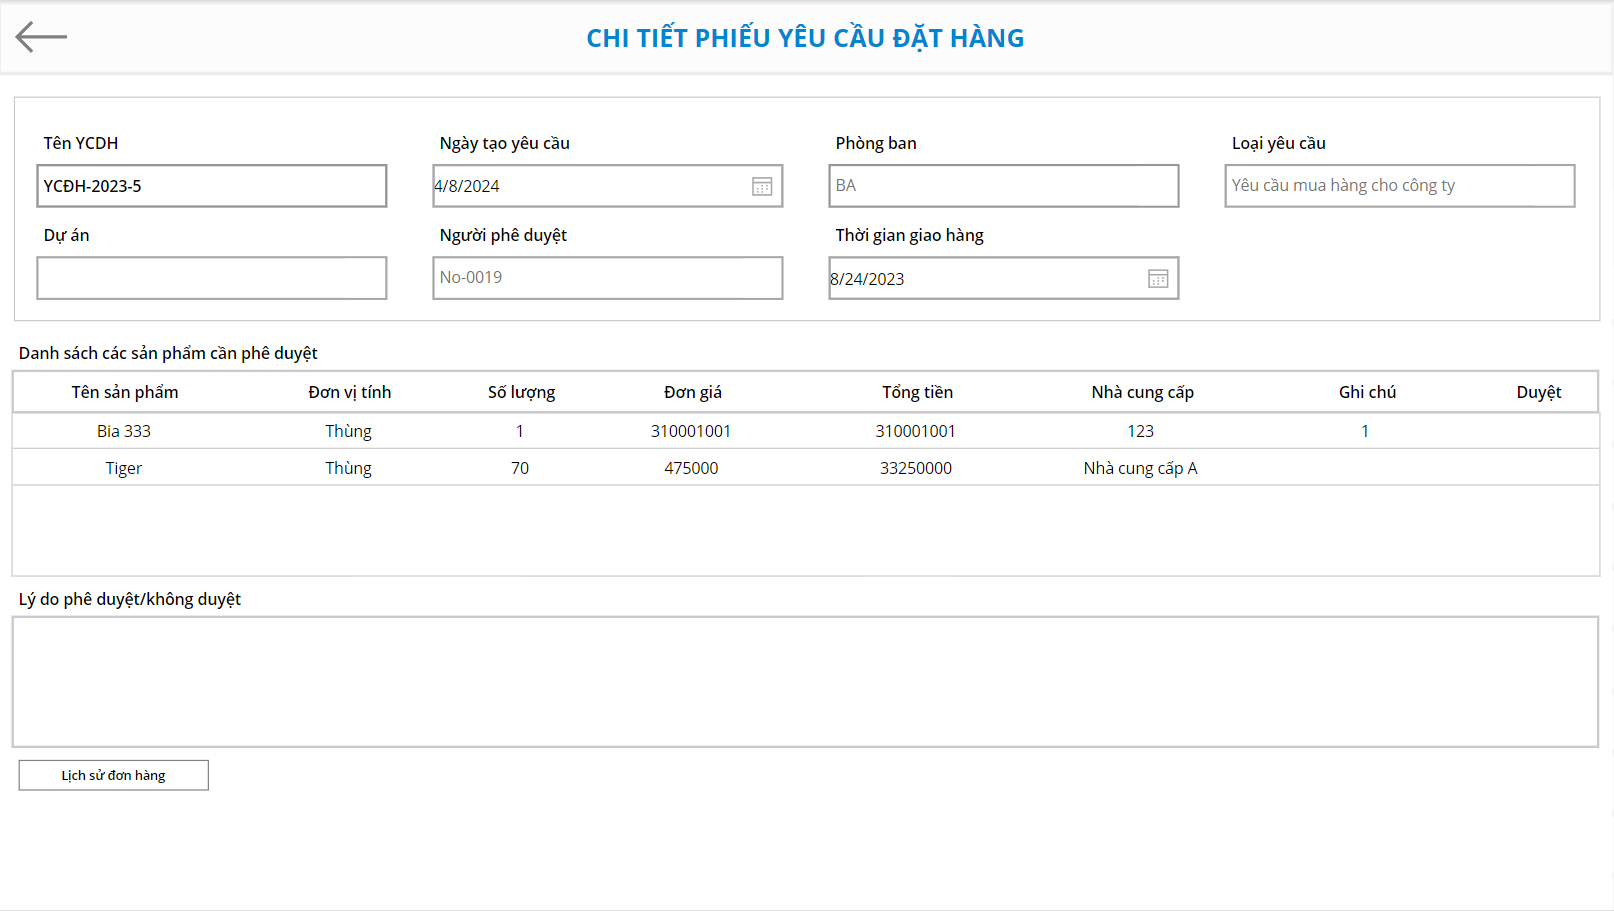This screenshot has height=911, width=1614.
Task: Click the Lý do phê duyệt text area
Action: click(x=805, y=682)
